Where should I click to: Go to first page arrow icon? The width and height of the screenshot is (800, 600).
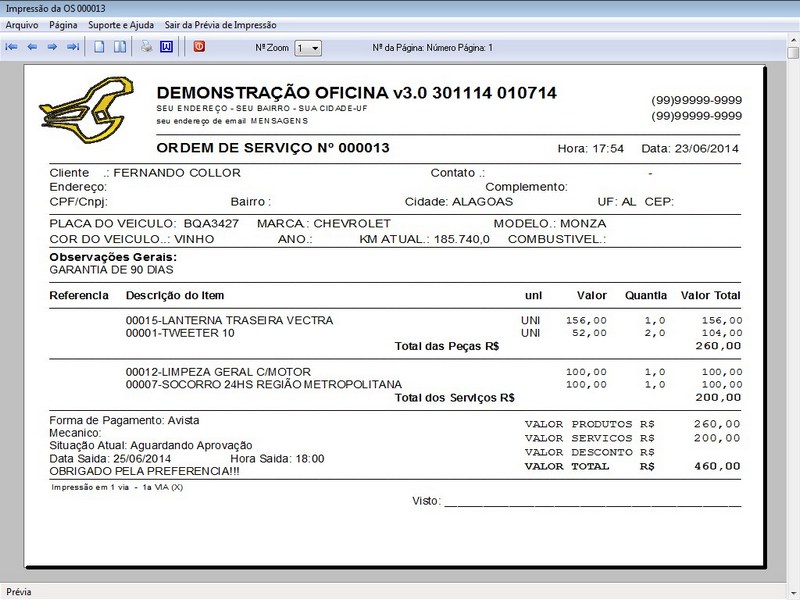[11, 47]
